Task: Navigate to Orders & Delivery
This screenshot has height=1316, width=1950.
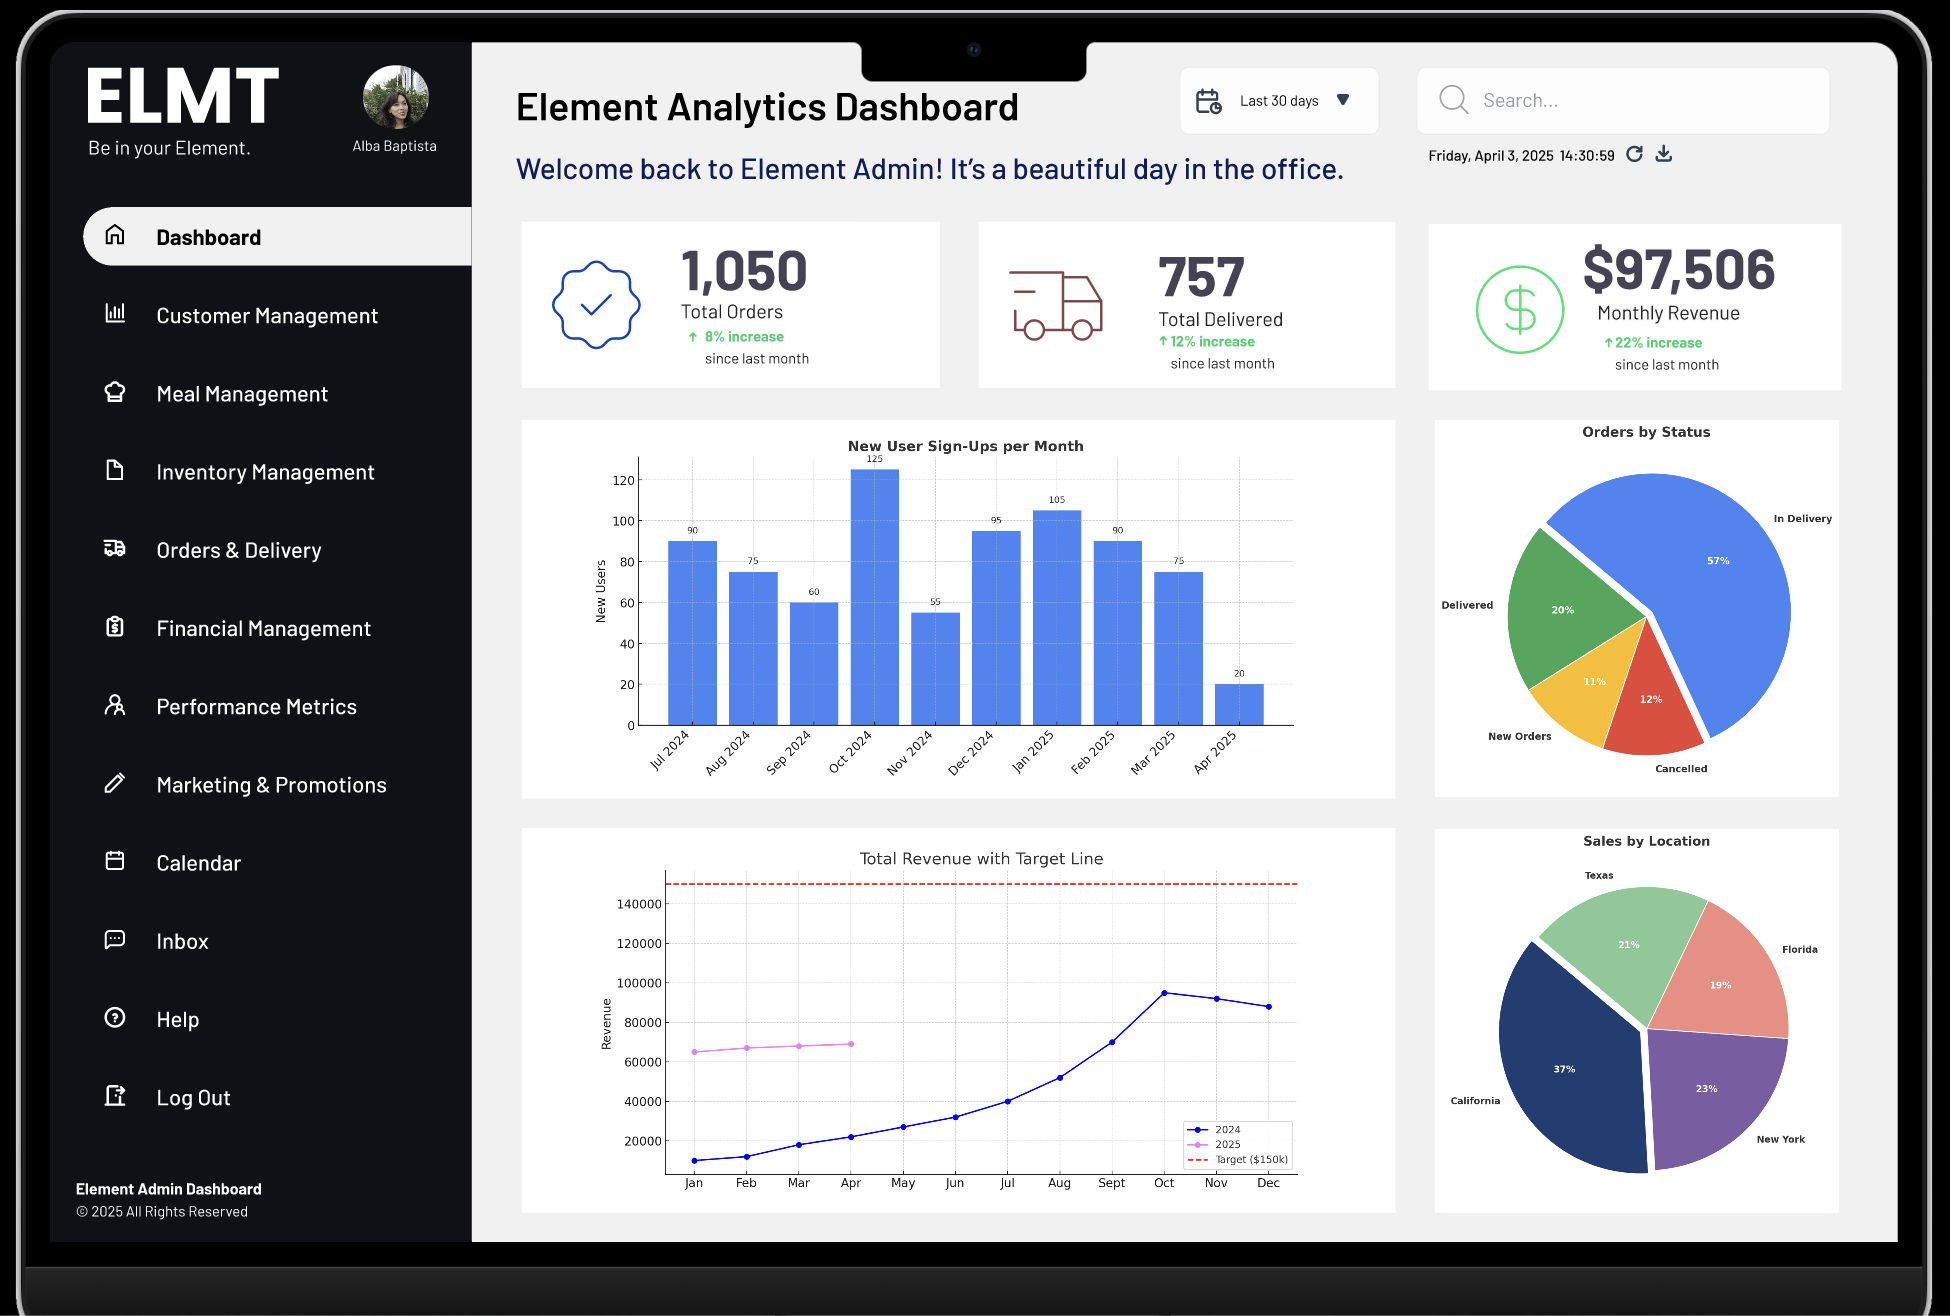Action: [239, 550]
